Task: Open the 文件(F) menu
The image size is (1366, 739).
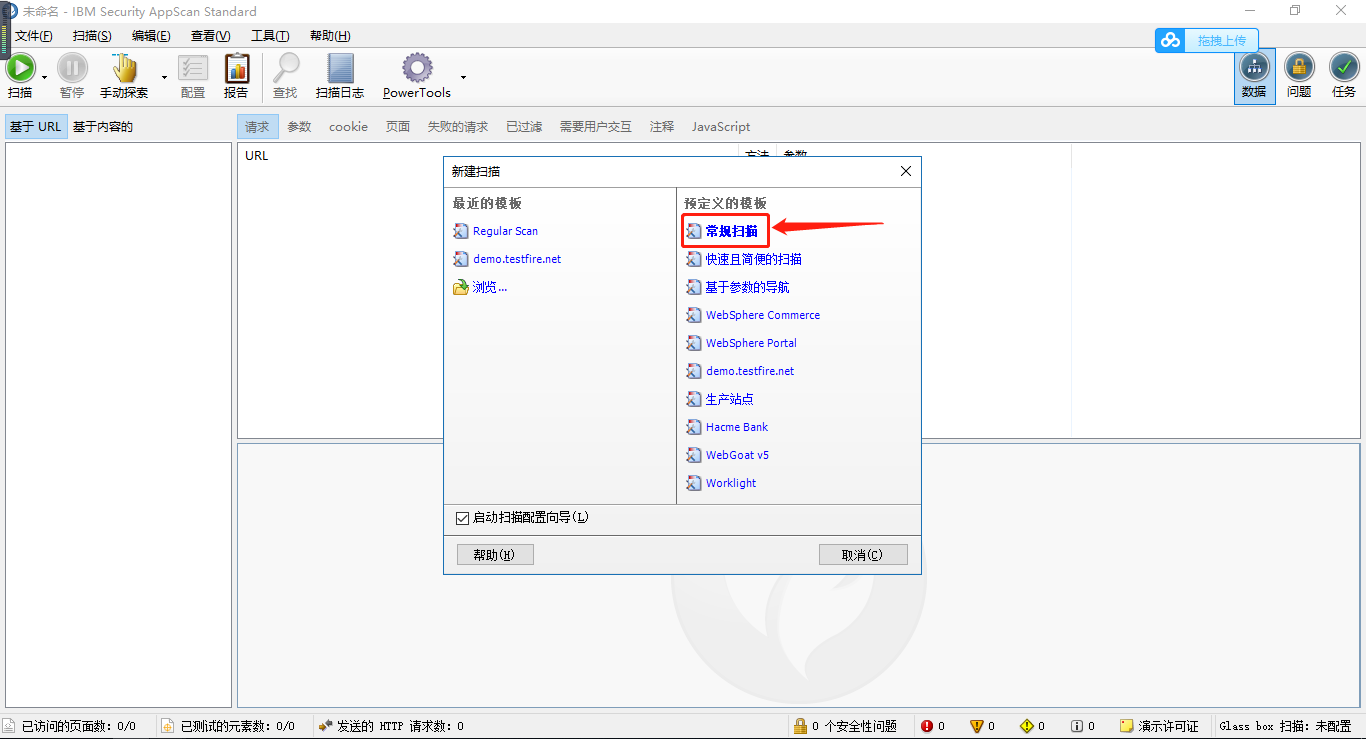Action: 33,36
